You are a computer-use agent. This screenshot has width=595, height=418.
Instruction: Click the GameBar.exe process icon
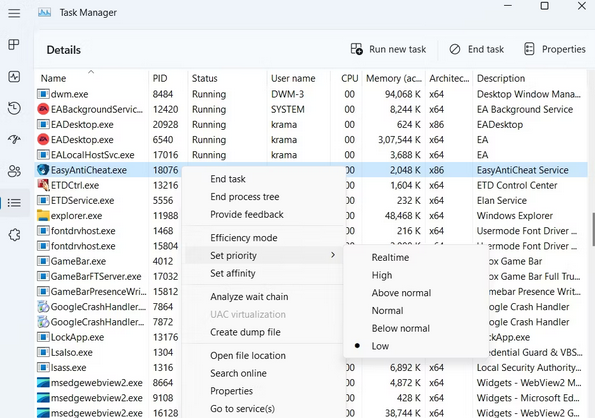pyautogui.click(x=43, y=261)
